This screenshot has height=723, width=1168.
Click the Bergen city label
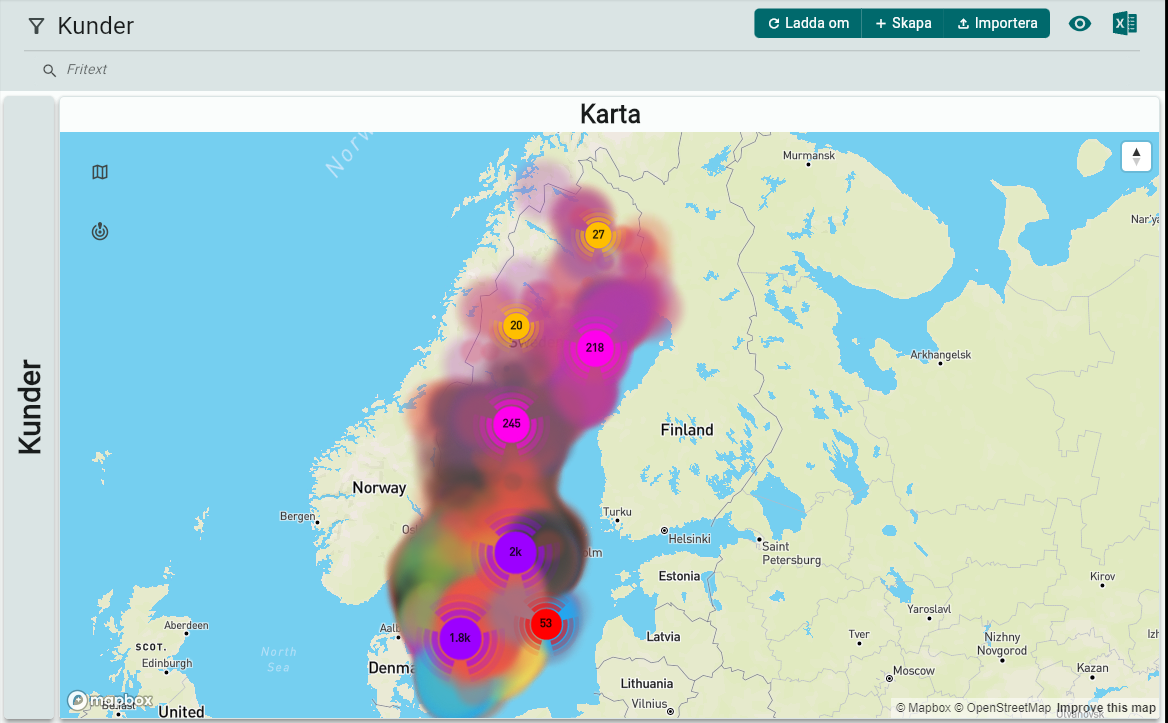coord(297,516)
